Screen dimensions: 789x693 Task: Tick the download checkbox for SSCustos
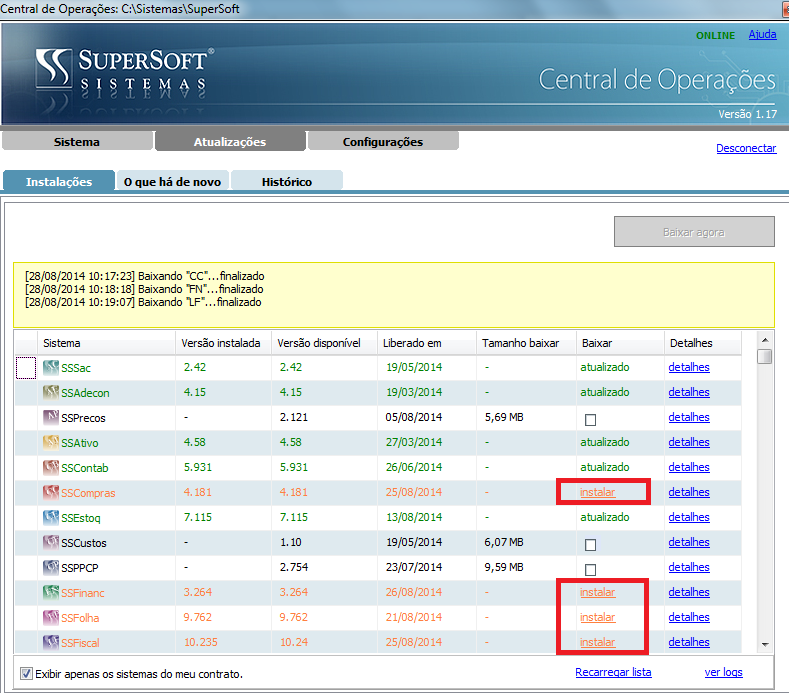pyautogui.click(x=590, y=545)
